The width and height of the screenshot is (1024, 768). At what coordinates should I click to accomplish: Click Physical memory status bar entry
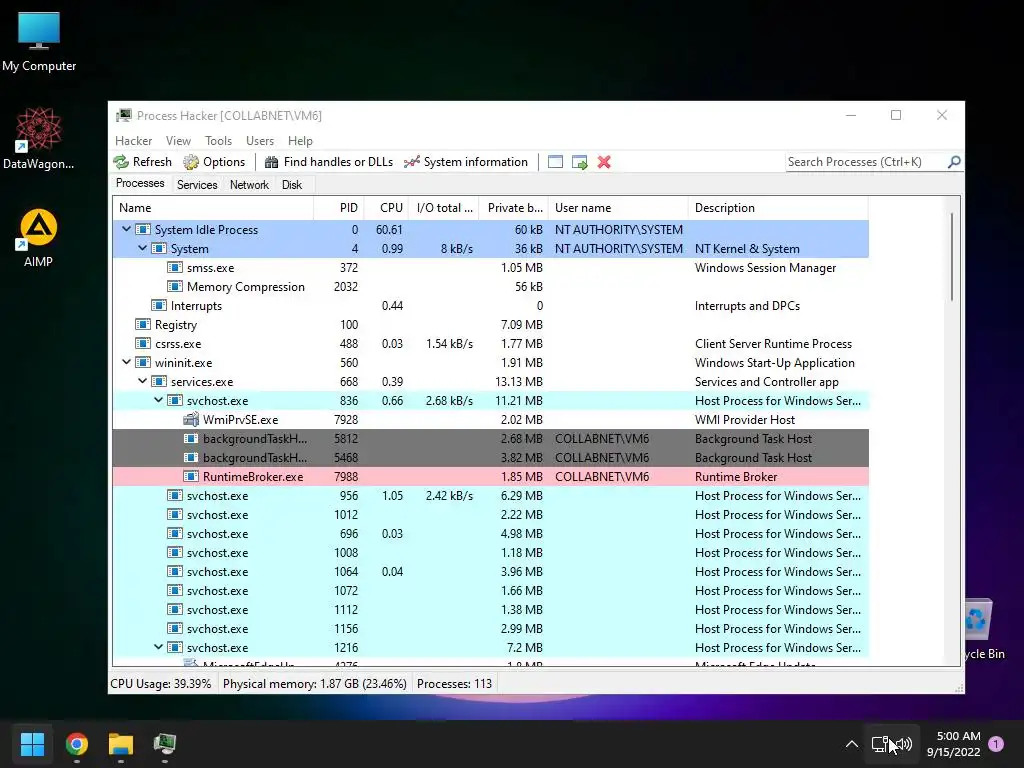(314, 684)
